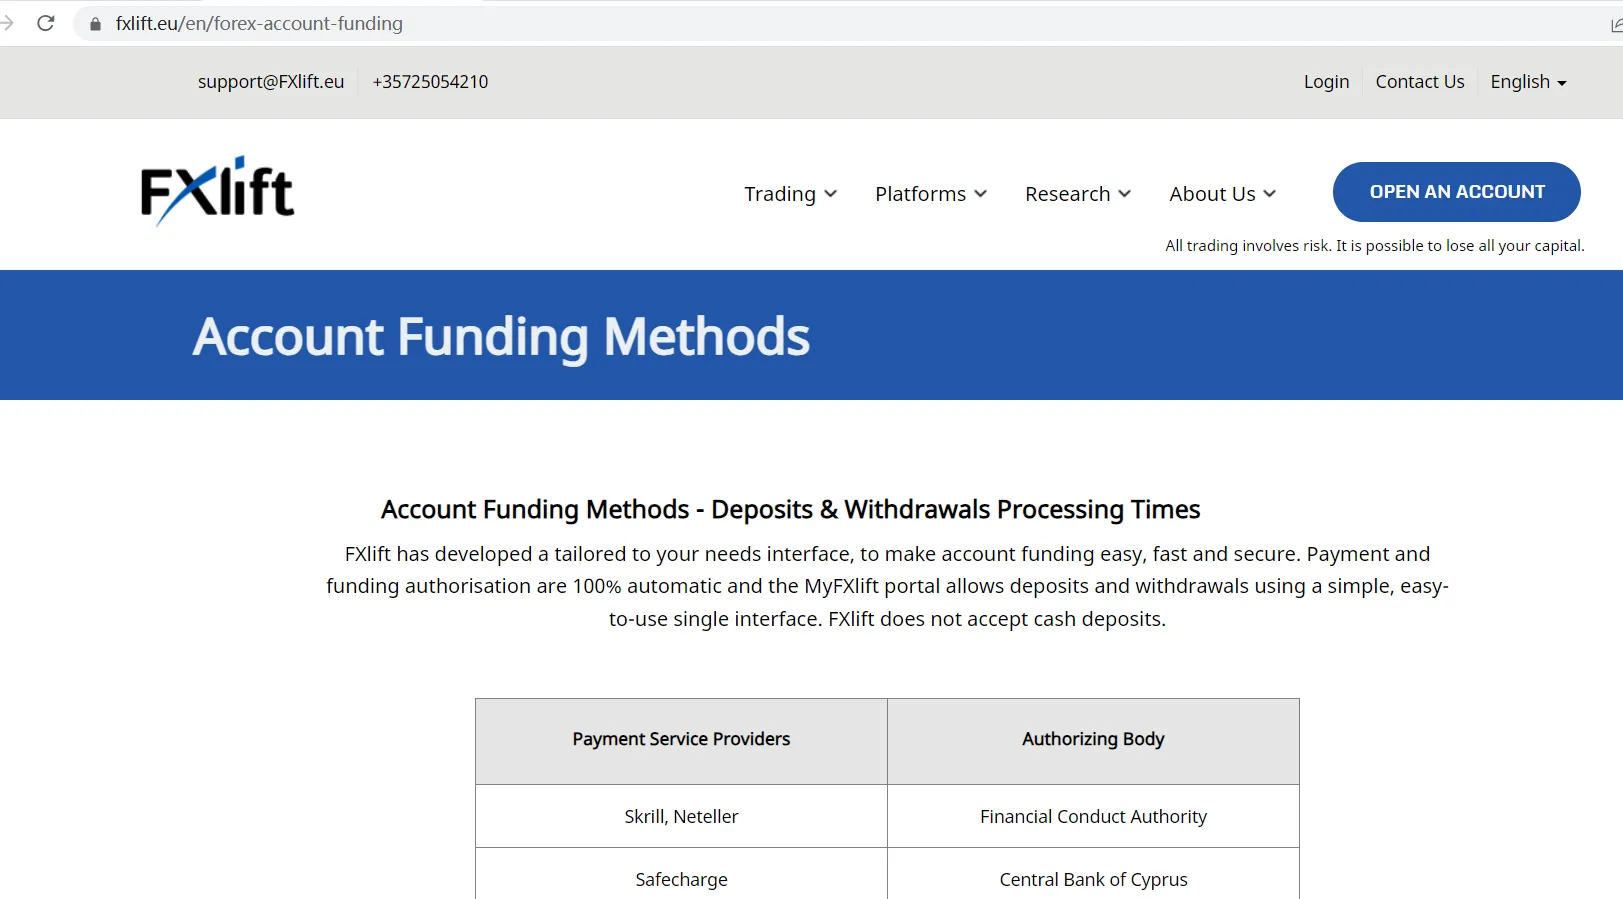The width and height of the screenshot is (1623, 899).
Task: Go to Contact Us
Action: [1420, 82]
